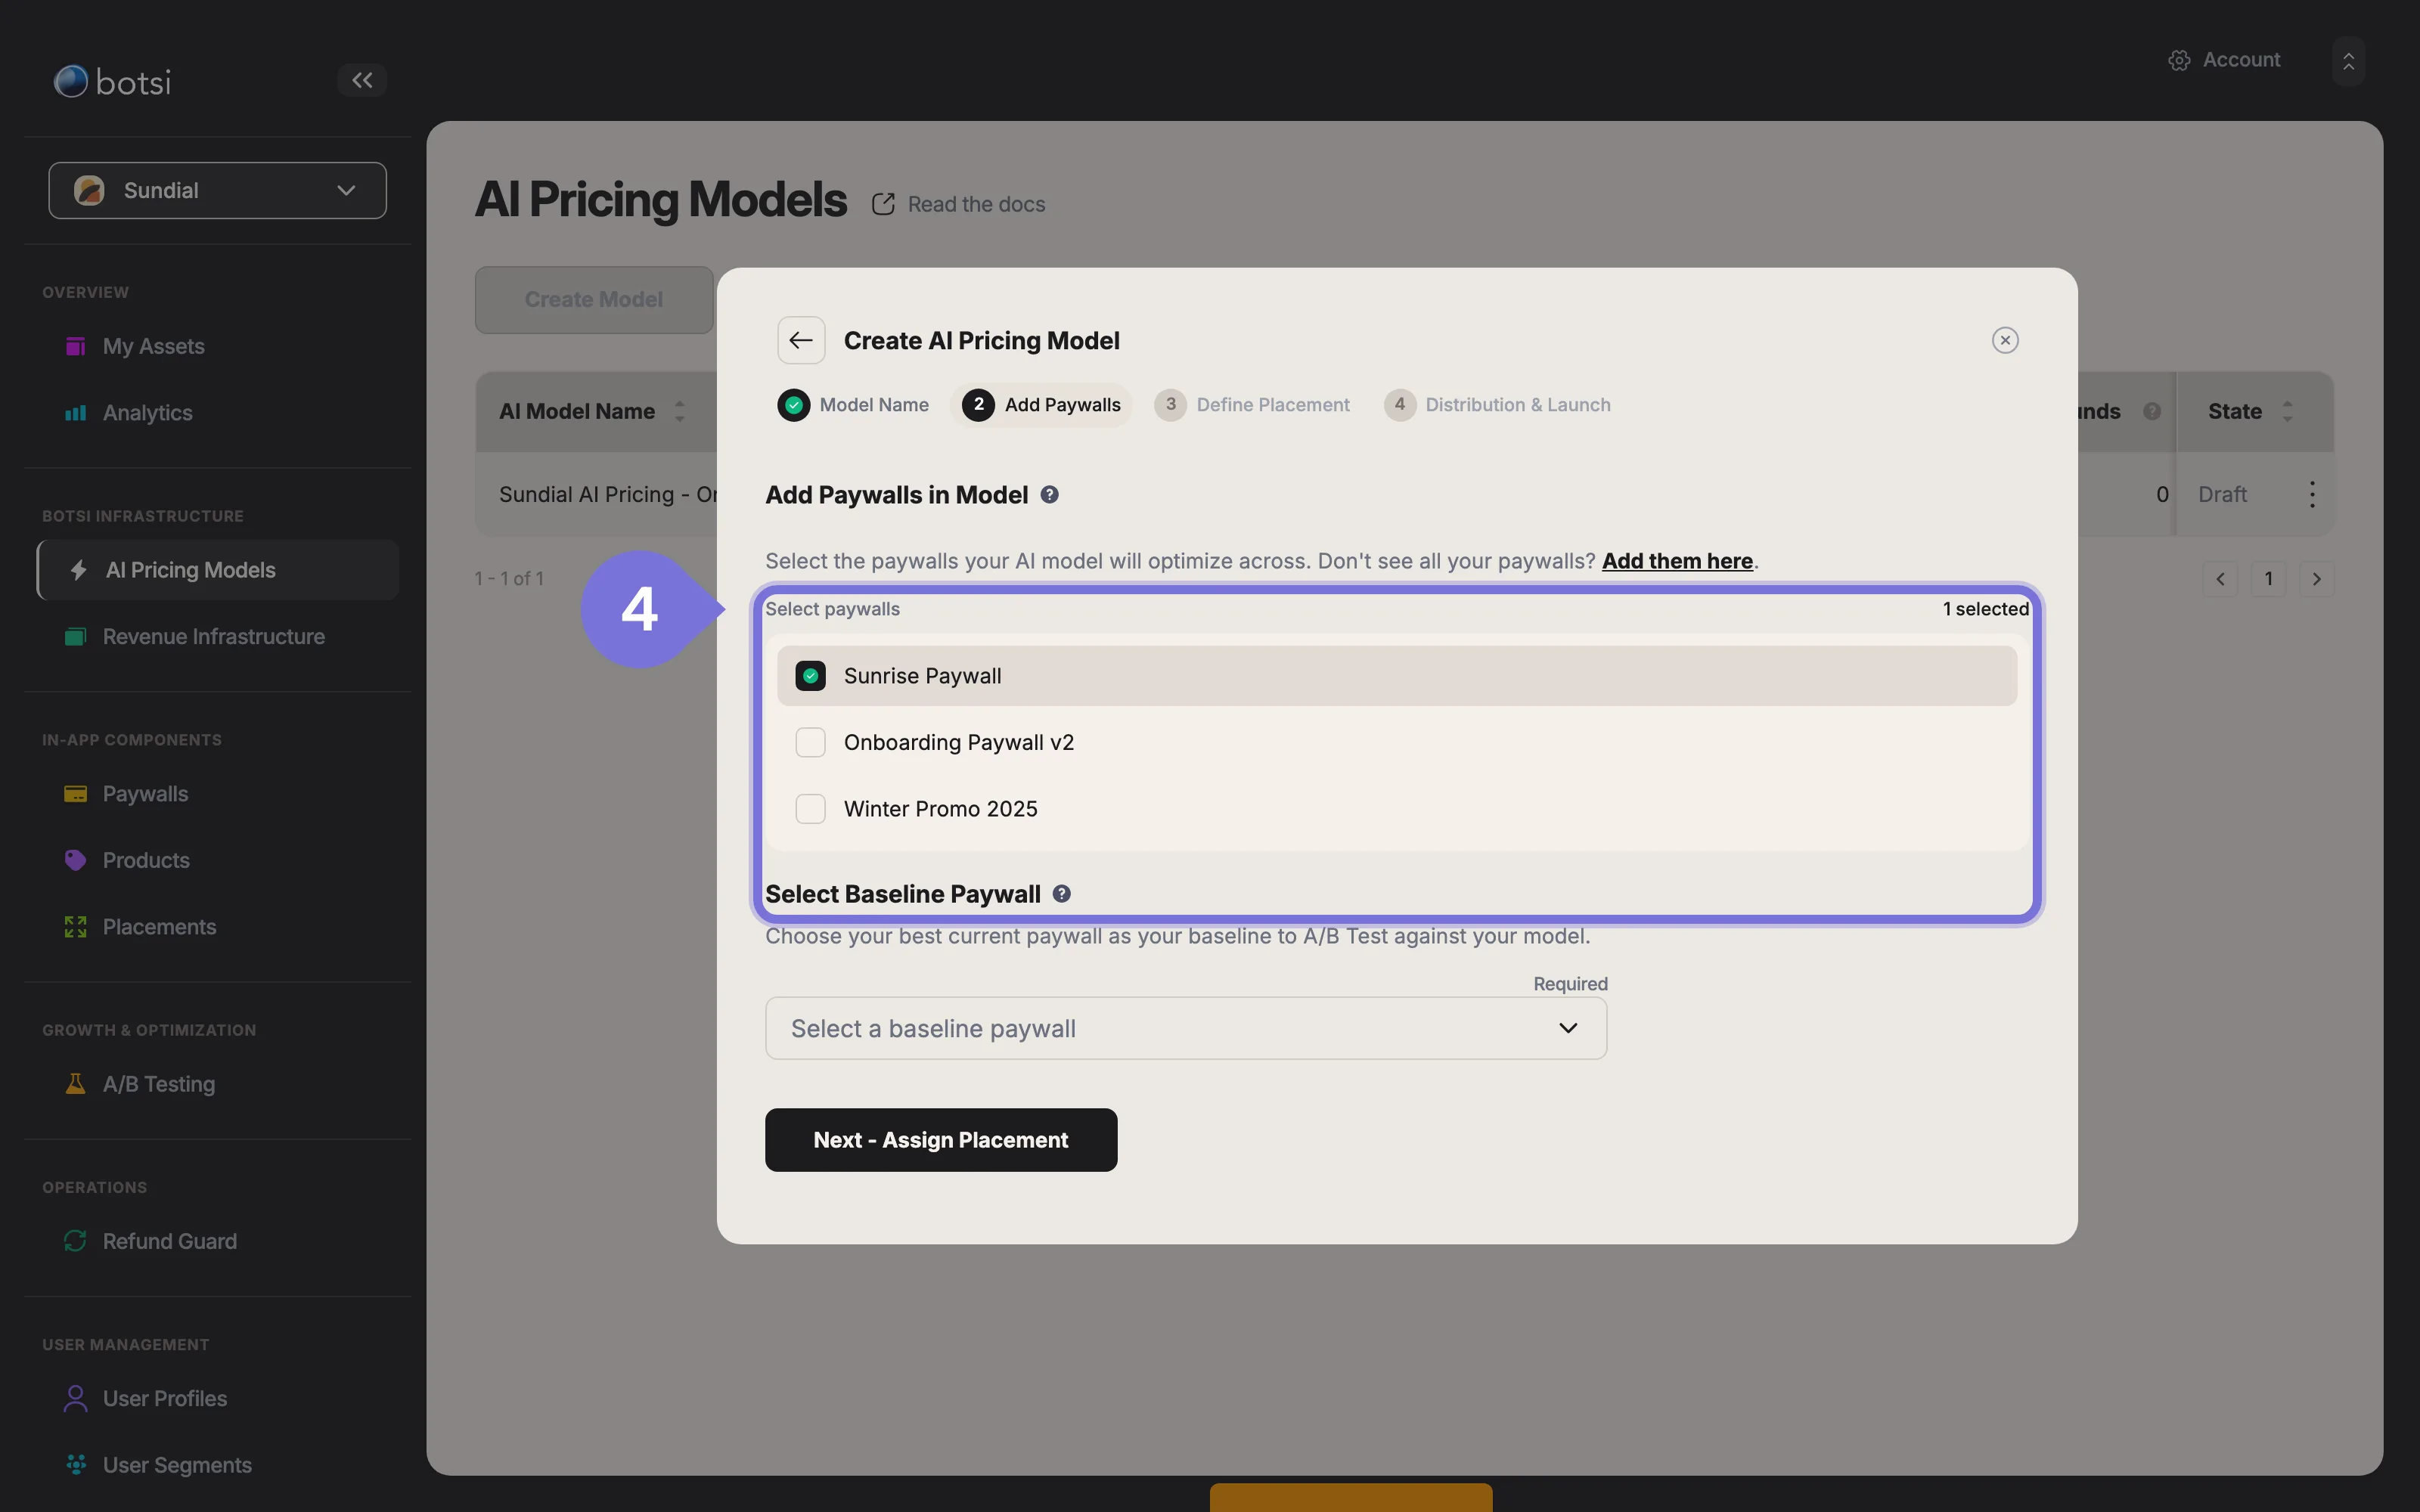Follow the Add them here link
Image resolution: width=2420 pixels, height=1512 pixels.
click(1677, 561)
